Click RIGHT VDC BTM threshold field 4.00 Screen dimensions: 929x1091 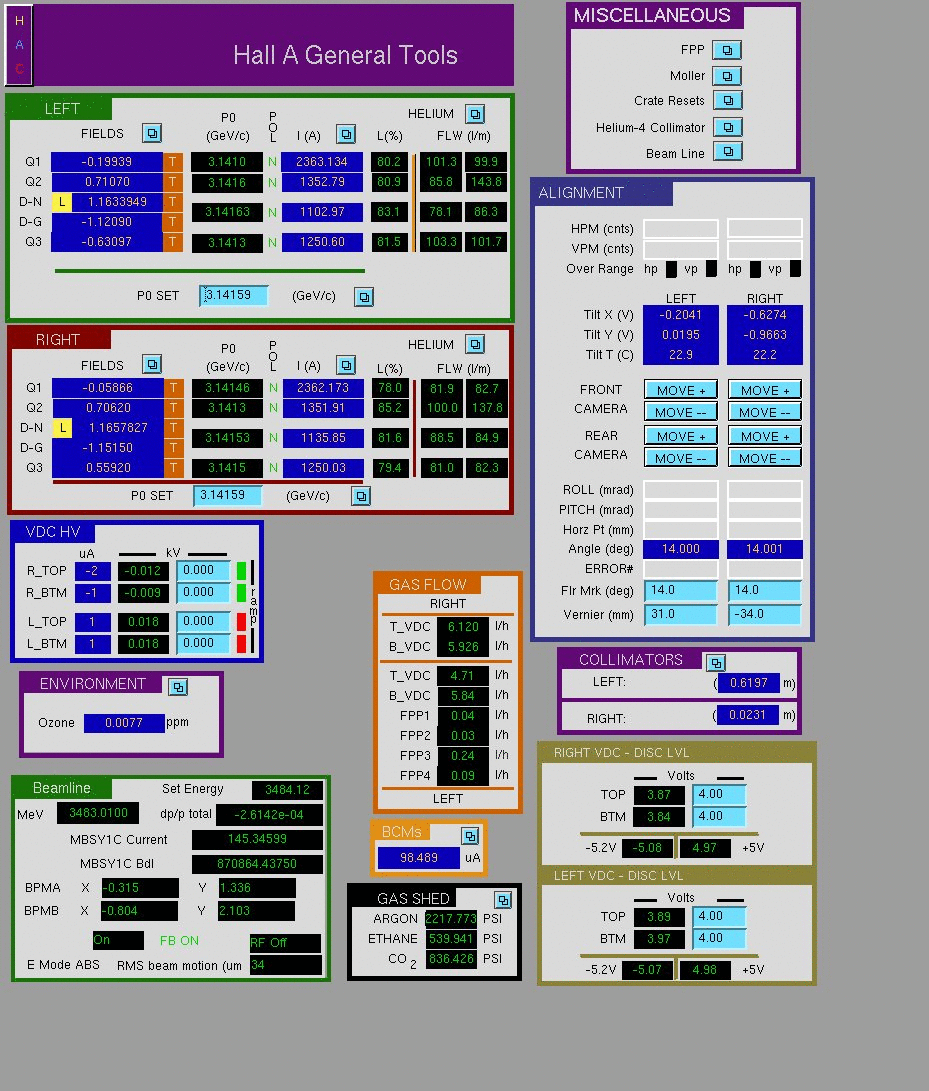(x=720, y=816)
